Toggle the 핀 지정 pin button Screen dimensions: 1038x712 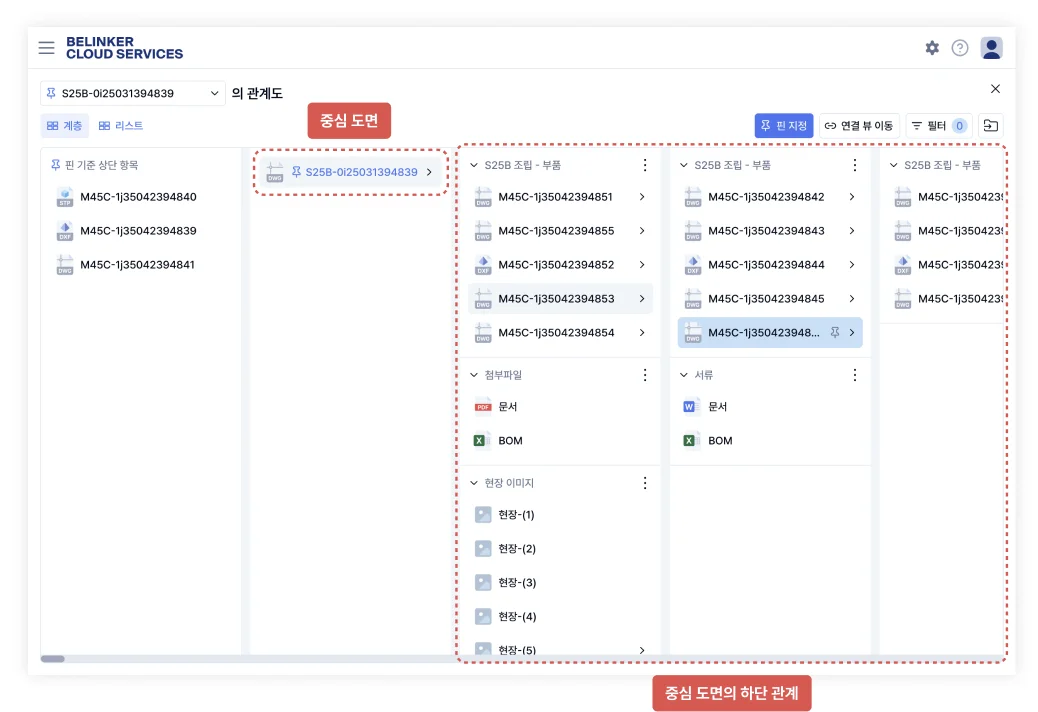click(784, 126)
